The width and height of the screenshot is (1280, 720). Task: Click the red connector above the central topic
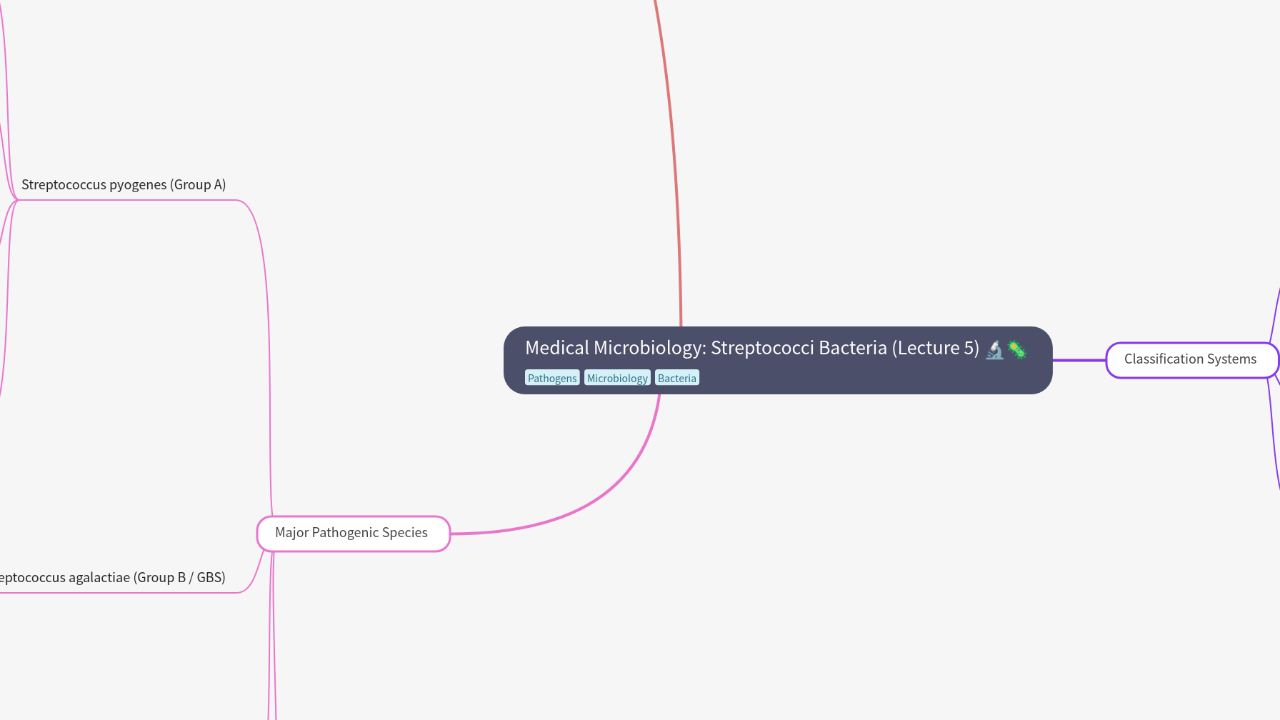pos(672,150)
